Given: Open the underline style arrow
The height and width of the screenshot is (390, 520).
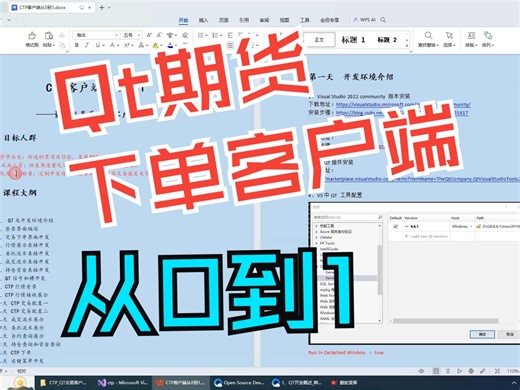Looking at the screenshot, I should 103,45.
